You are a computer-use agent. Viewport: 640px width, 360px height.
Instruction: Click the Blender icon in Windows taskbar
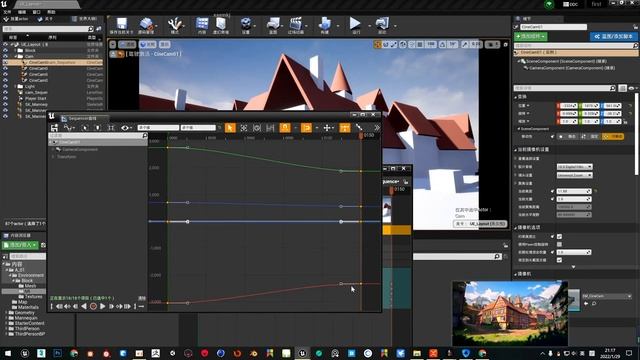[x=253, y=353]
